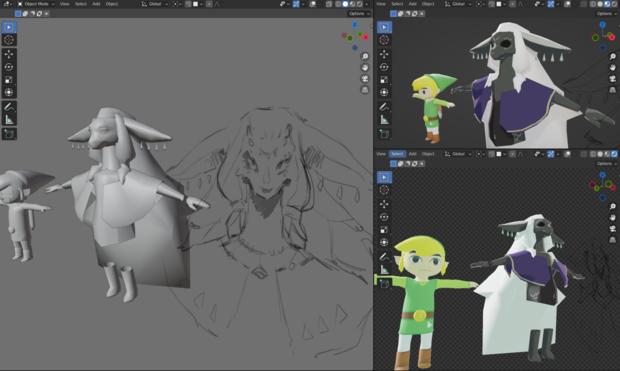Enable rendered shading in left viewport

click(x=359, y=4)
